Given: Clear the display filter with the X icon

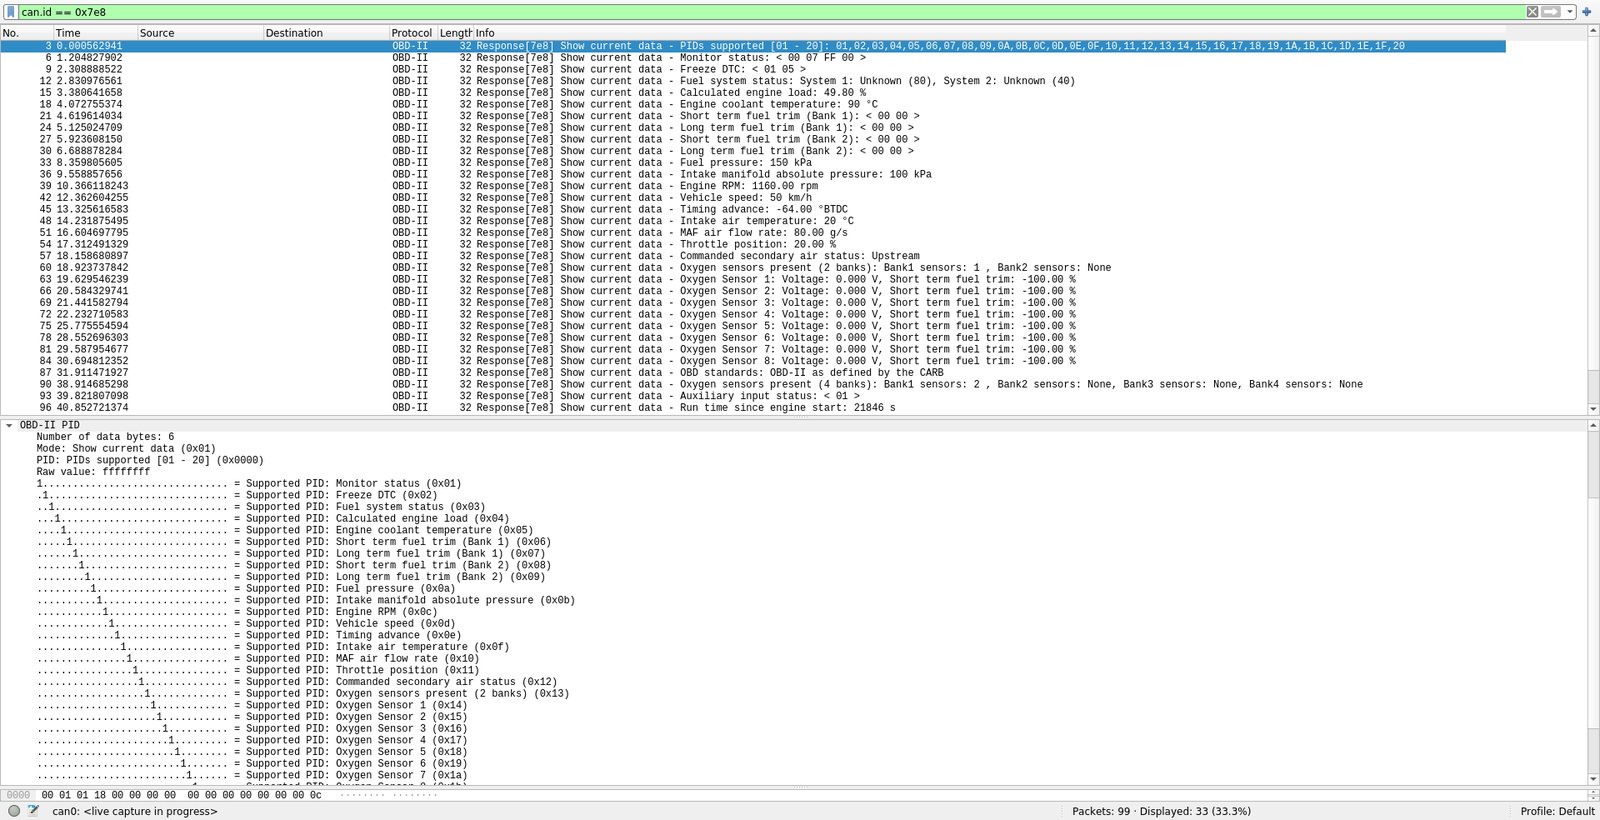Looking at the screenshot, I should 1532,12.
